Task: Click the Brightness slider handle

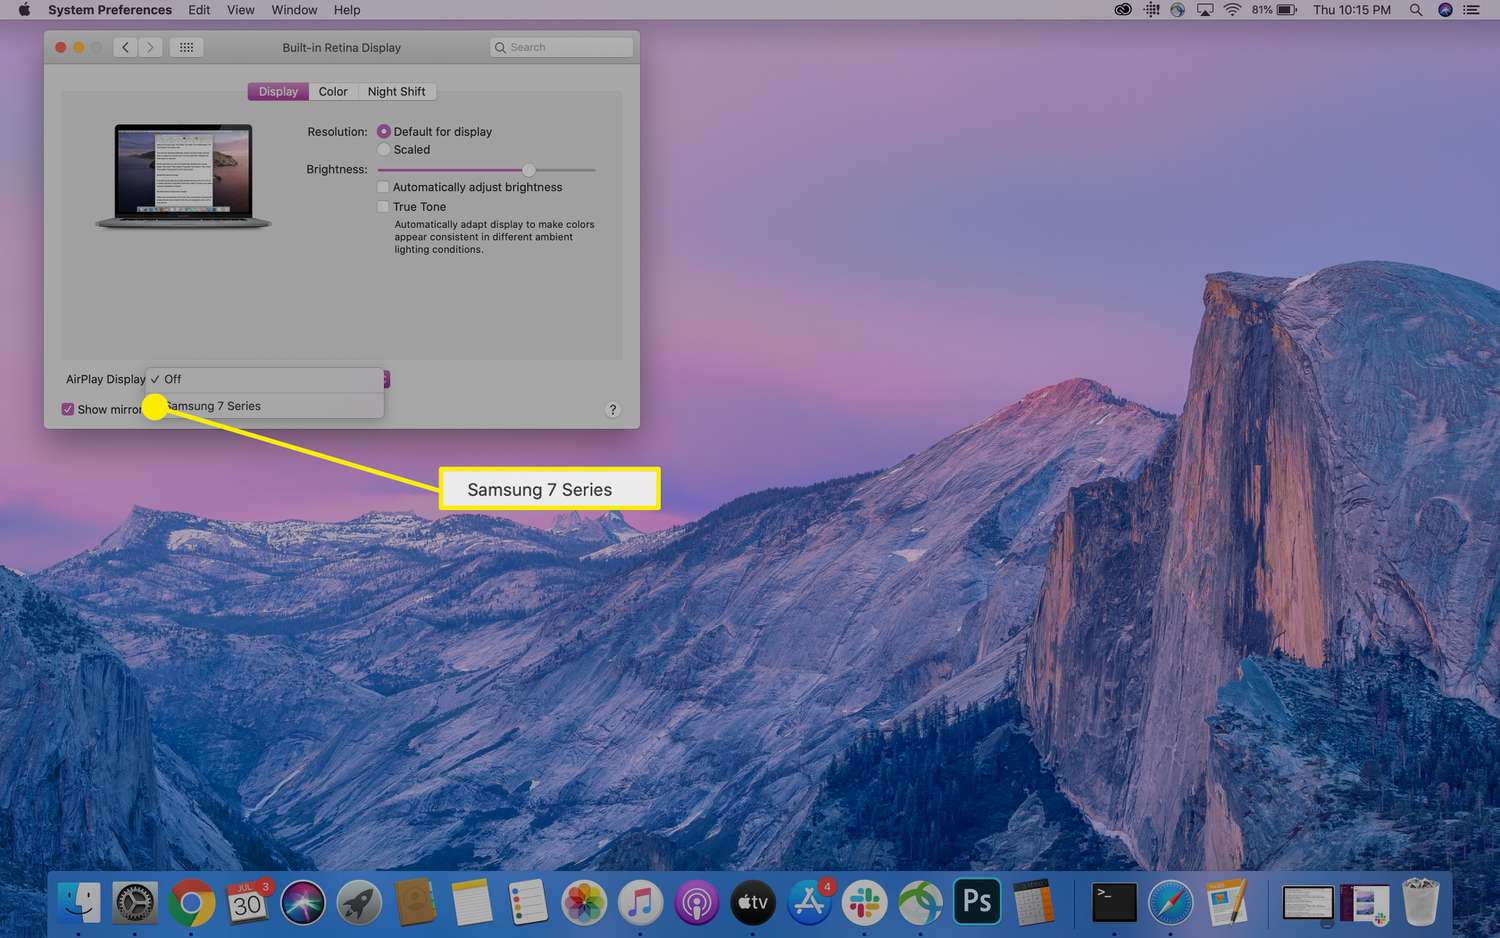Action: pos(529,170)
